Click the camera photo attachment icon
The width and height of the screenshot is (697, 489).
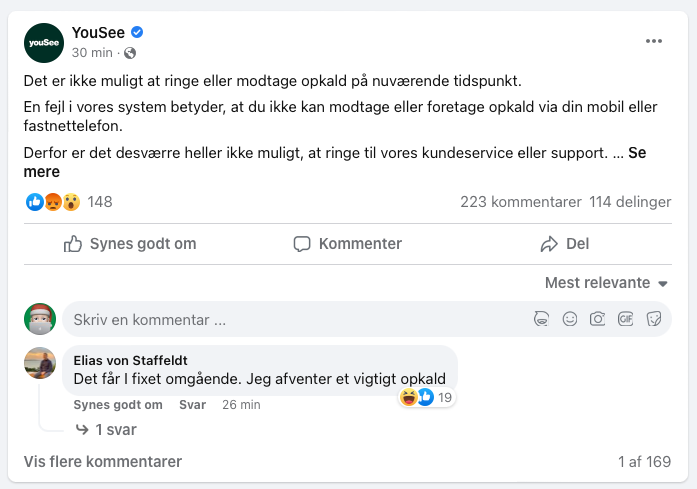(597, 320)
